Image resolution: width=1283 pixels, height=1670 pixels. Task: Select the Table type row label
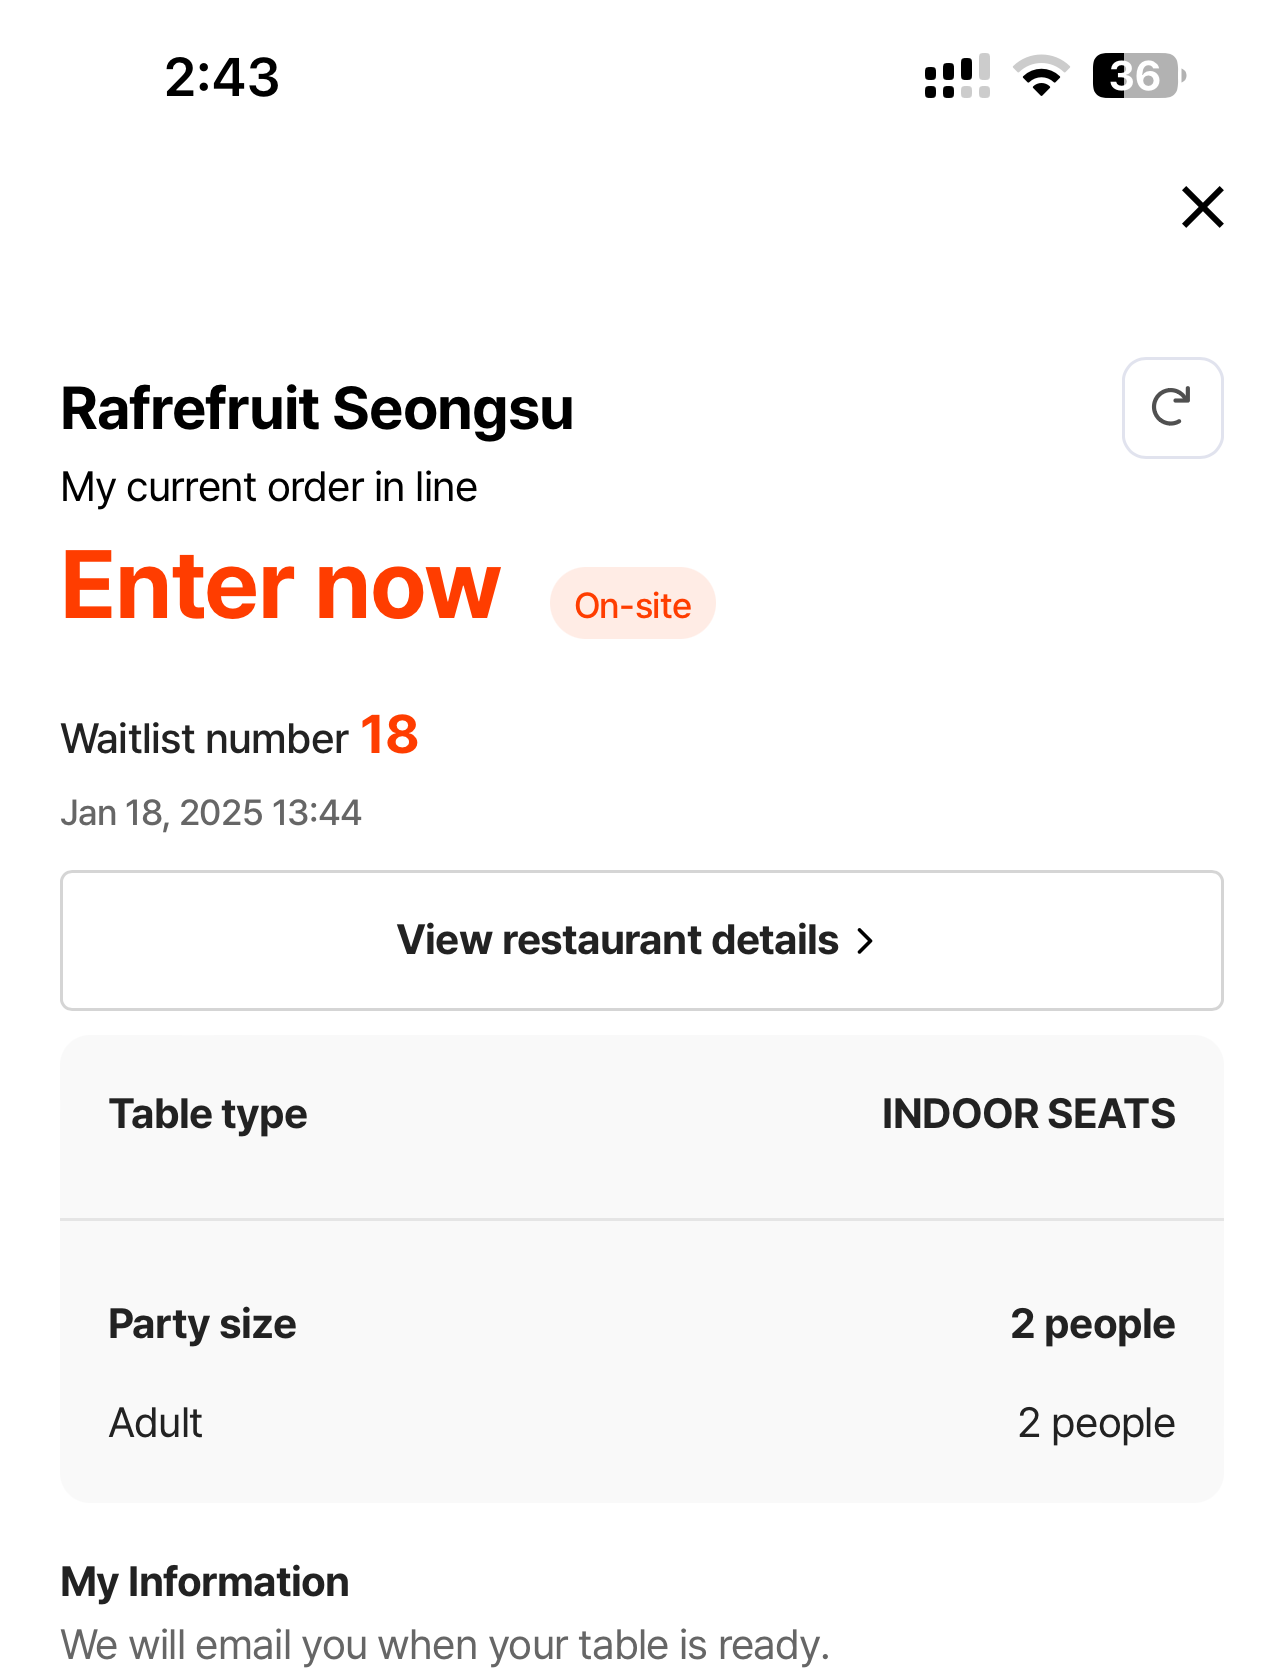(208, 1114)
